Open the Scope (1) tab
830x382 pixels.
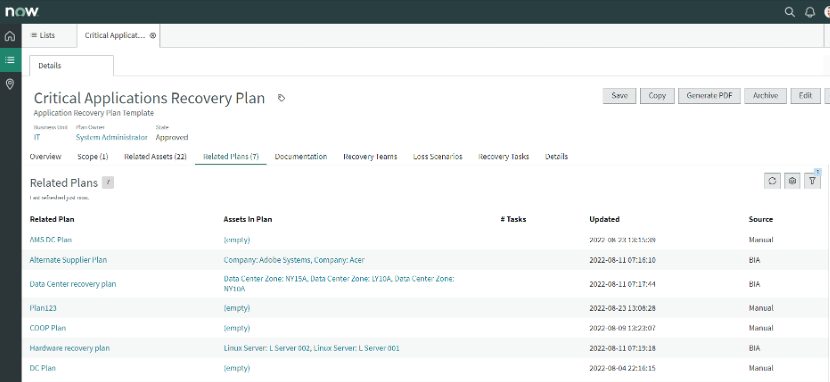pyautogui.click(x=93, y=157)
